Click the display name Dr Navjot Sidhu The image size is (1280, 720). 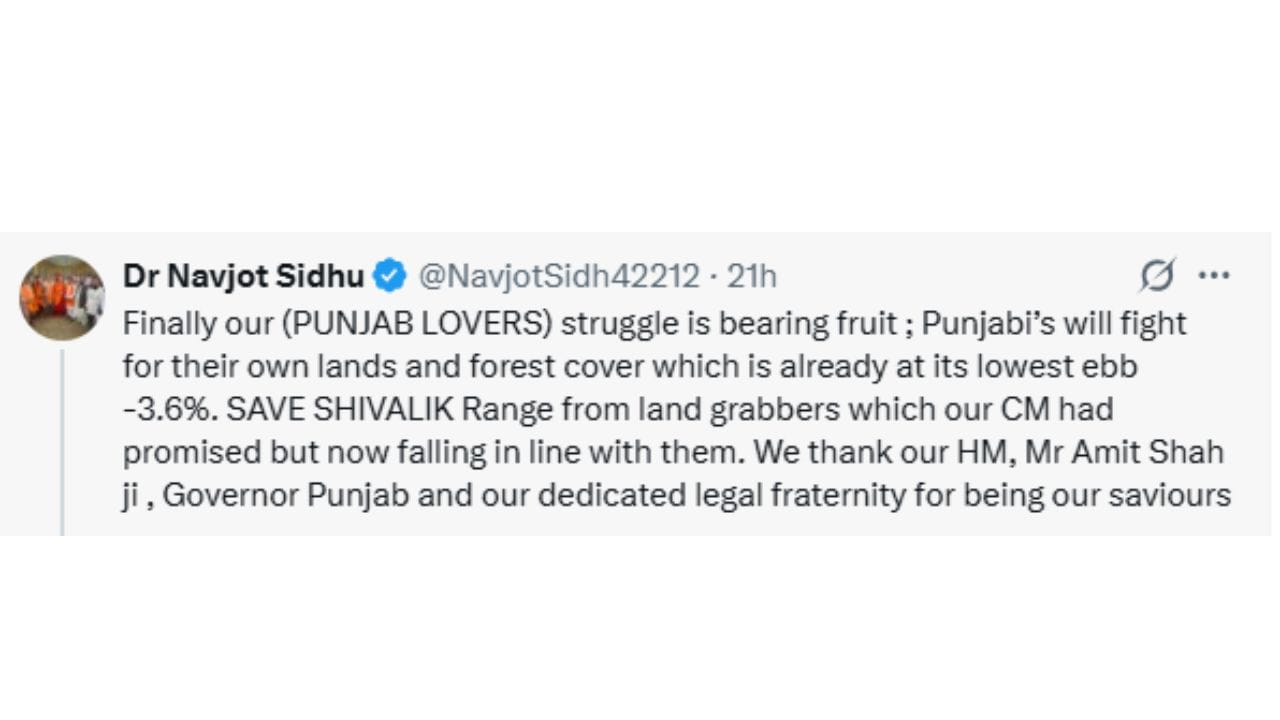click(243, 276)
